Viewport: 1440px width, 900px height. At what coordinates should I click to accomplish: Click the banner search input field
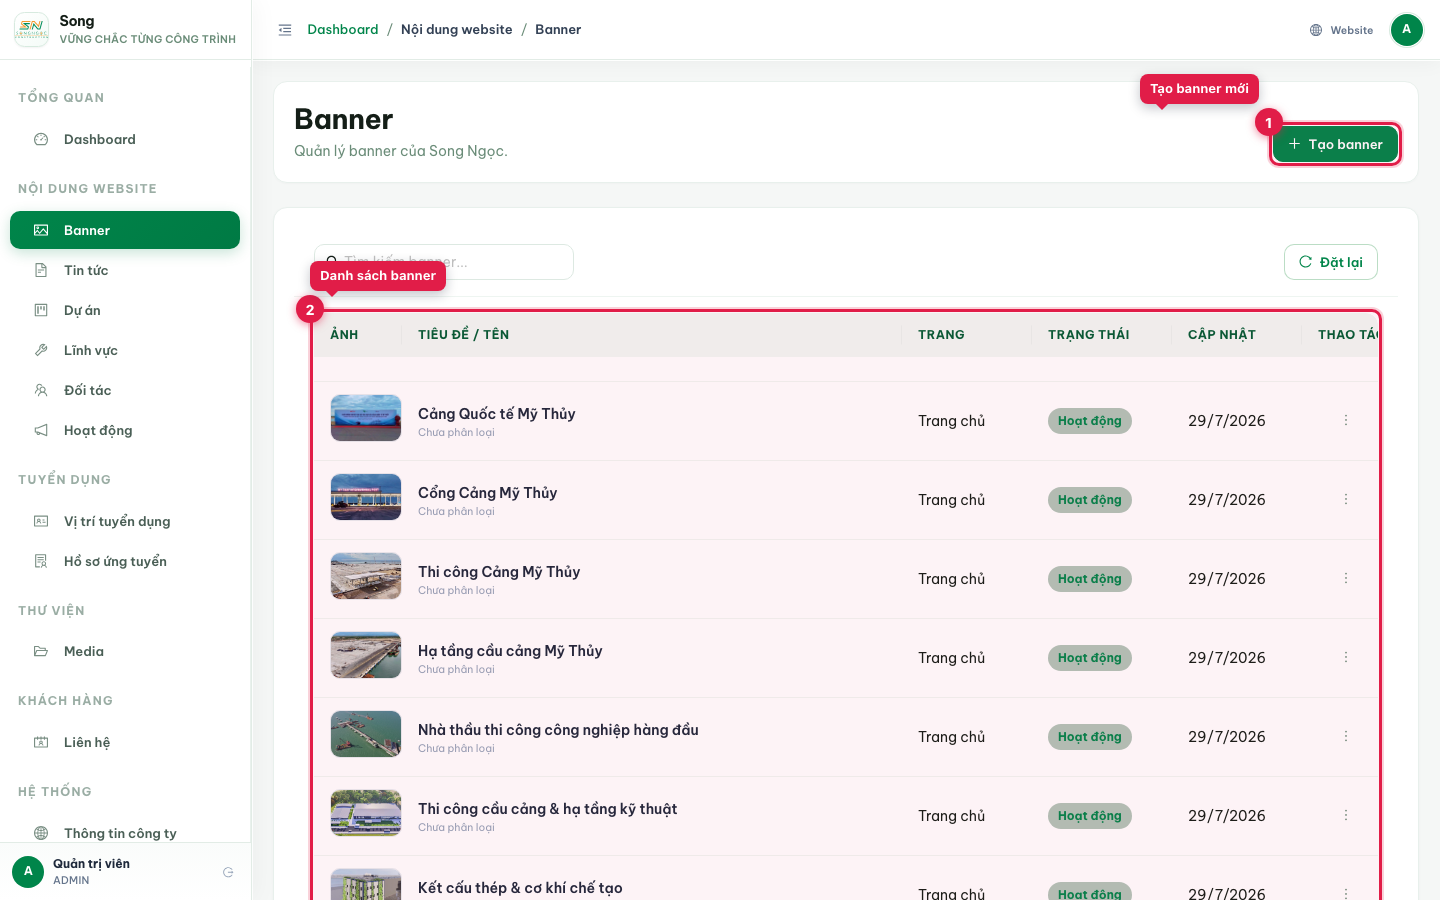[444, 262]
